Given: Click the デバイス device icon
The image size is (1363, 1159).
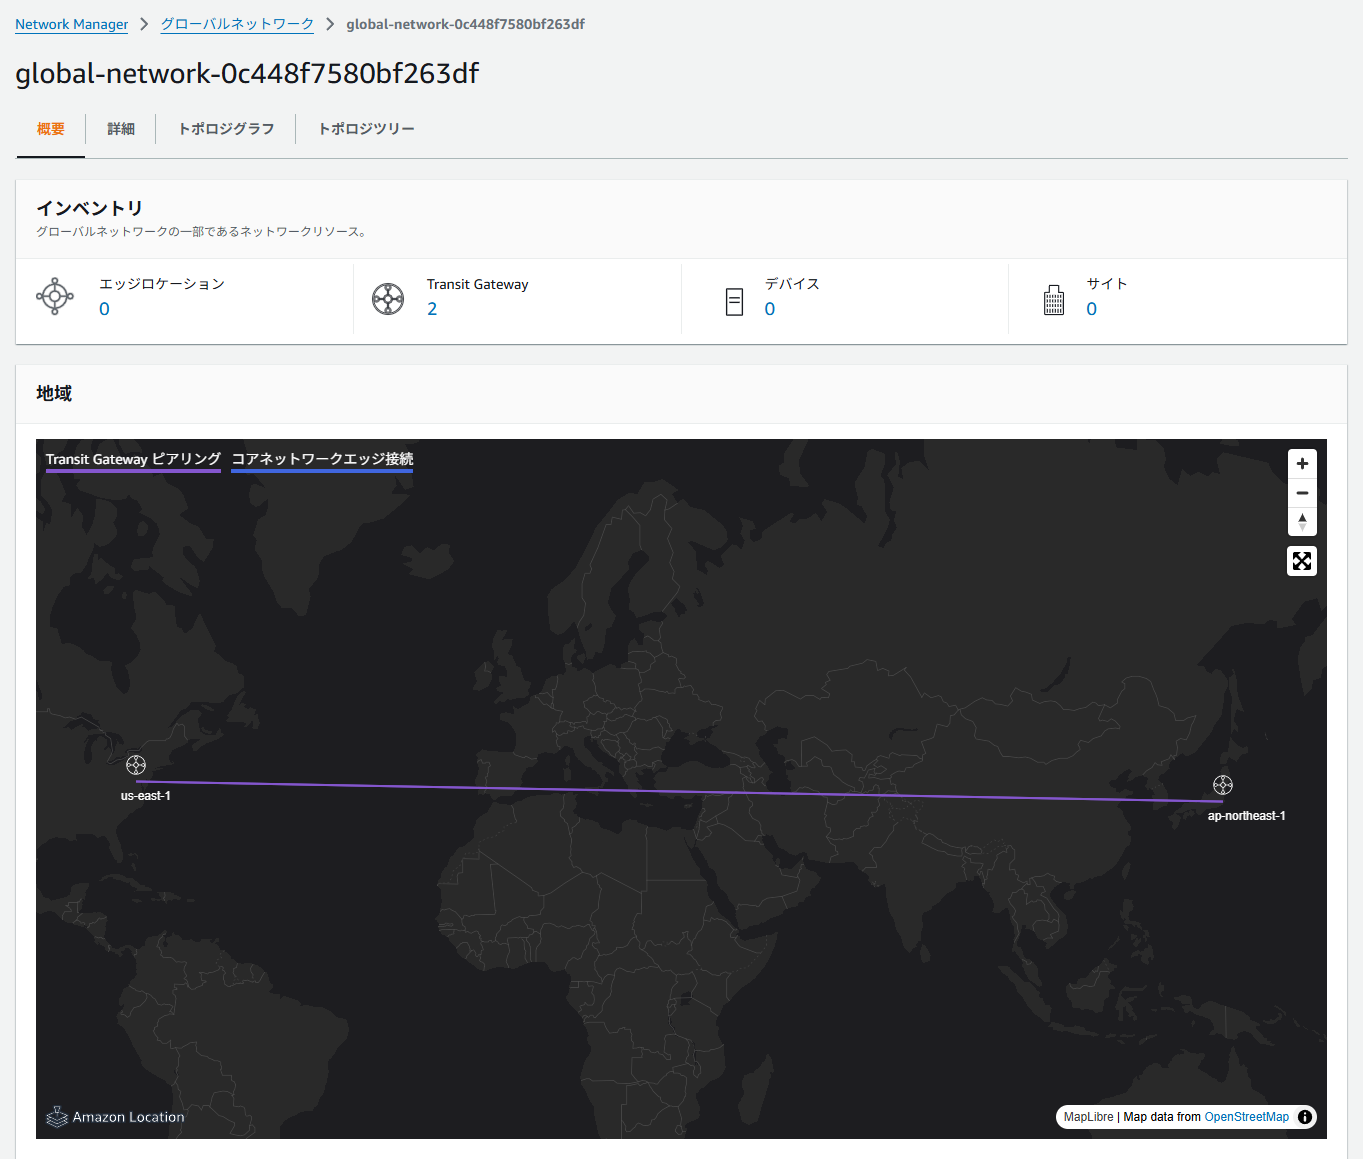Looking at the screenshot, I should pos(734,302).
